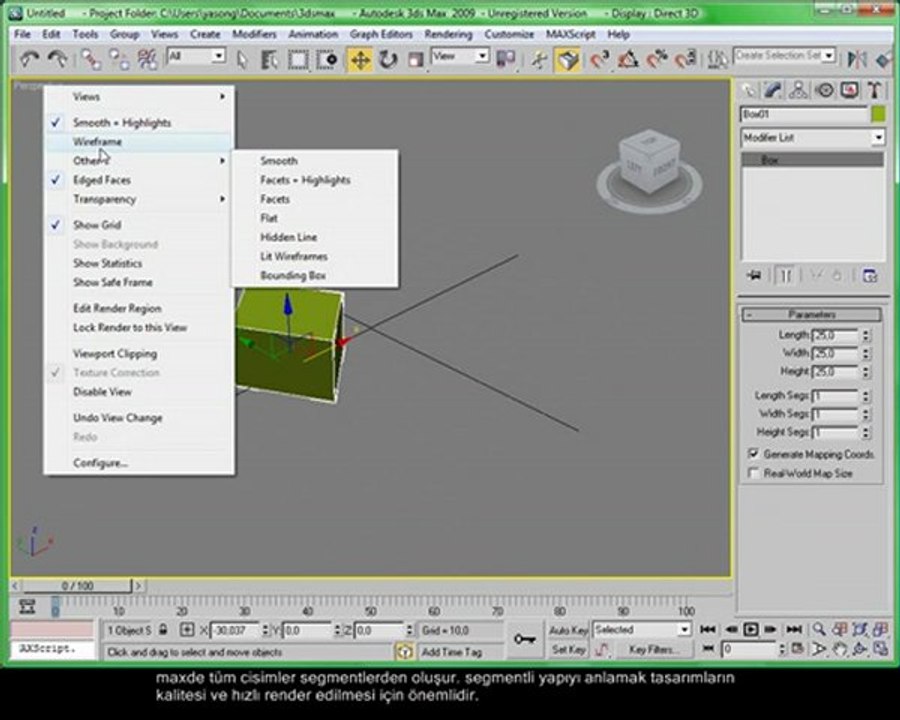The height and width of the screenshot is (720, 900).
Task: Open the Graph Editors menu
Action: (381, 34)
